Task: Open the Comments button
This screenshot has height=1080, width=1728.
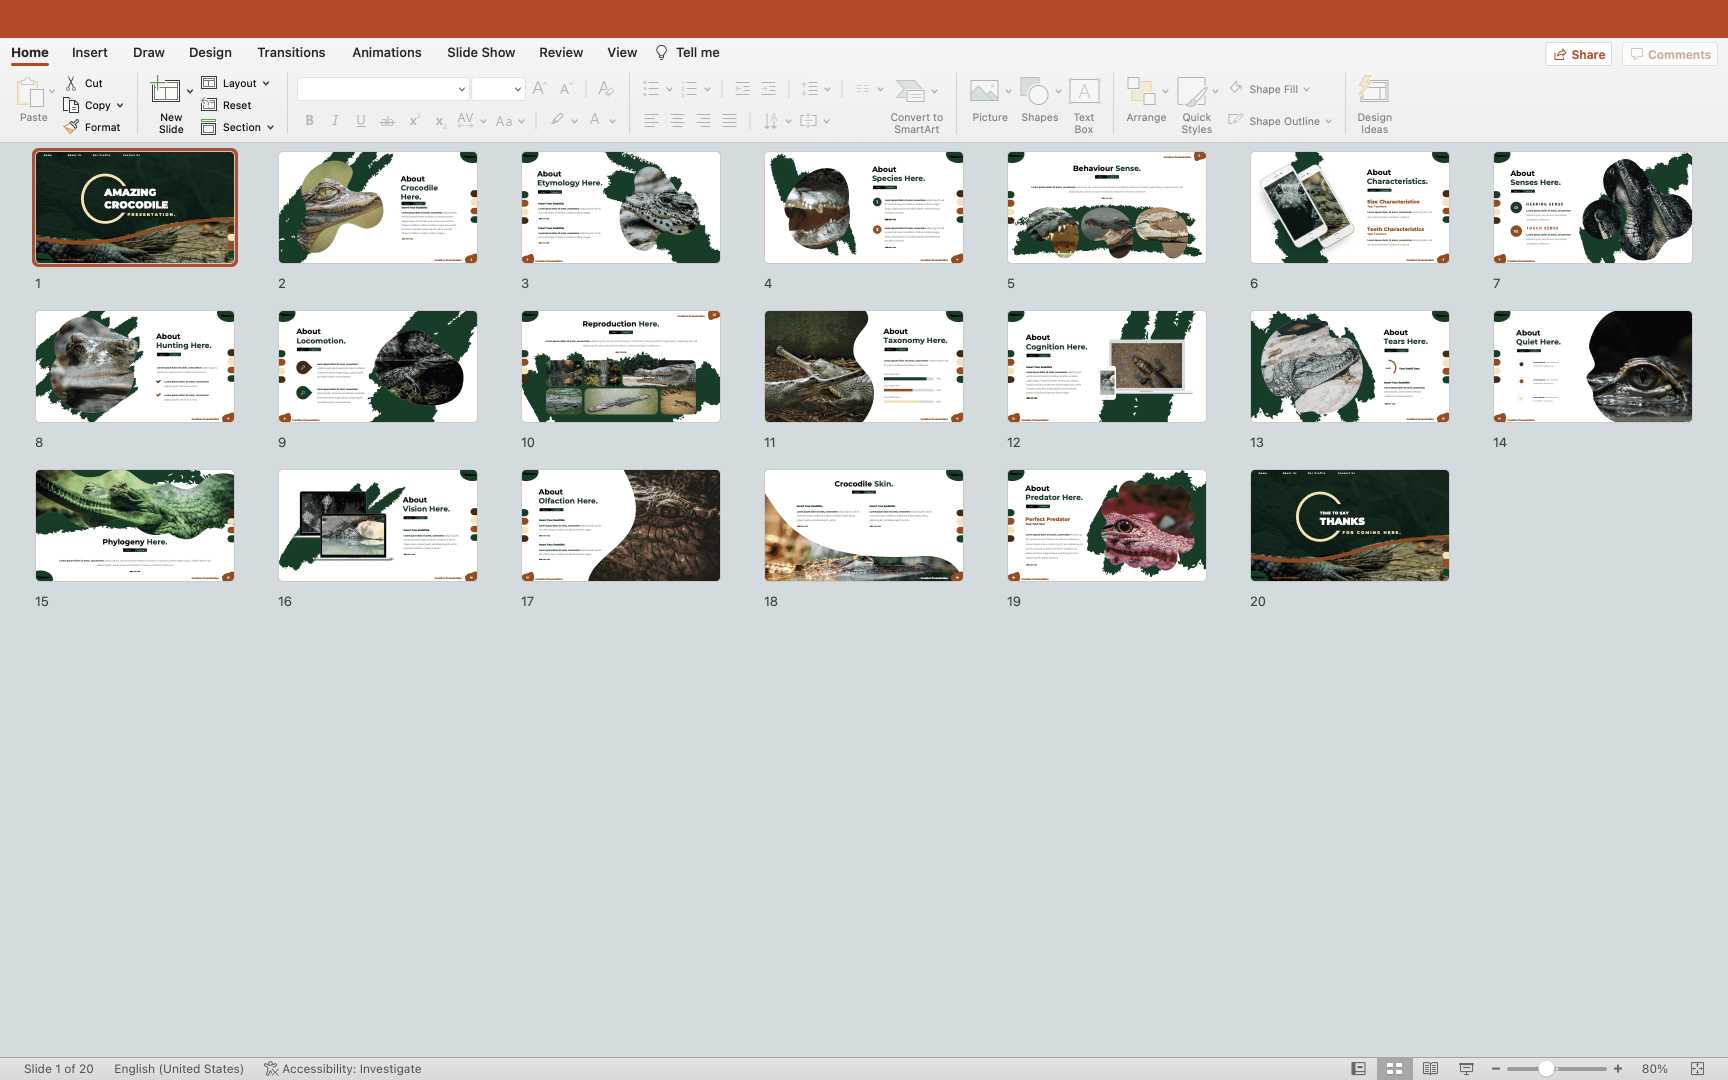Action: click(x=1669, y=54)
